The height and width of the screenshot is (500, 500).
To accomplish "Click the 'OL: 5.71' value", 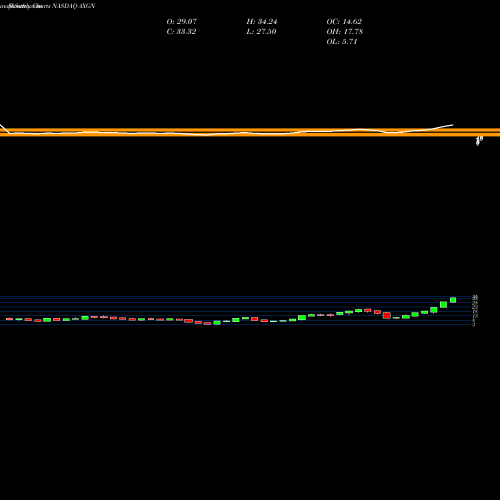I will pyautogui.click(x=342, y=42).
